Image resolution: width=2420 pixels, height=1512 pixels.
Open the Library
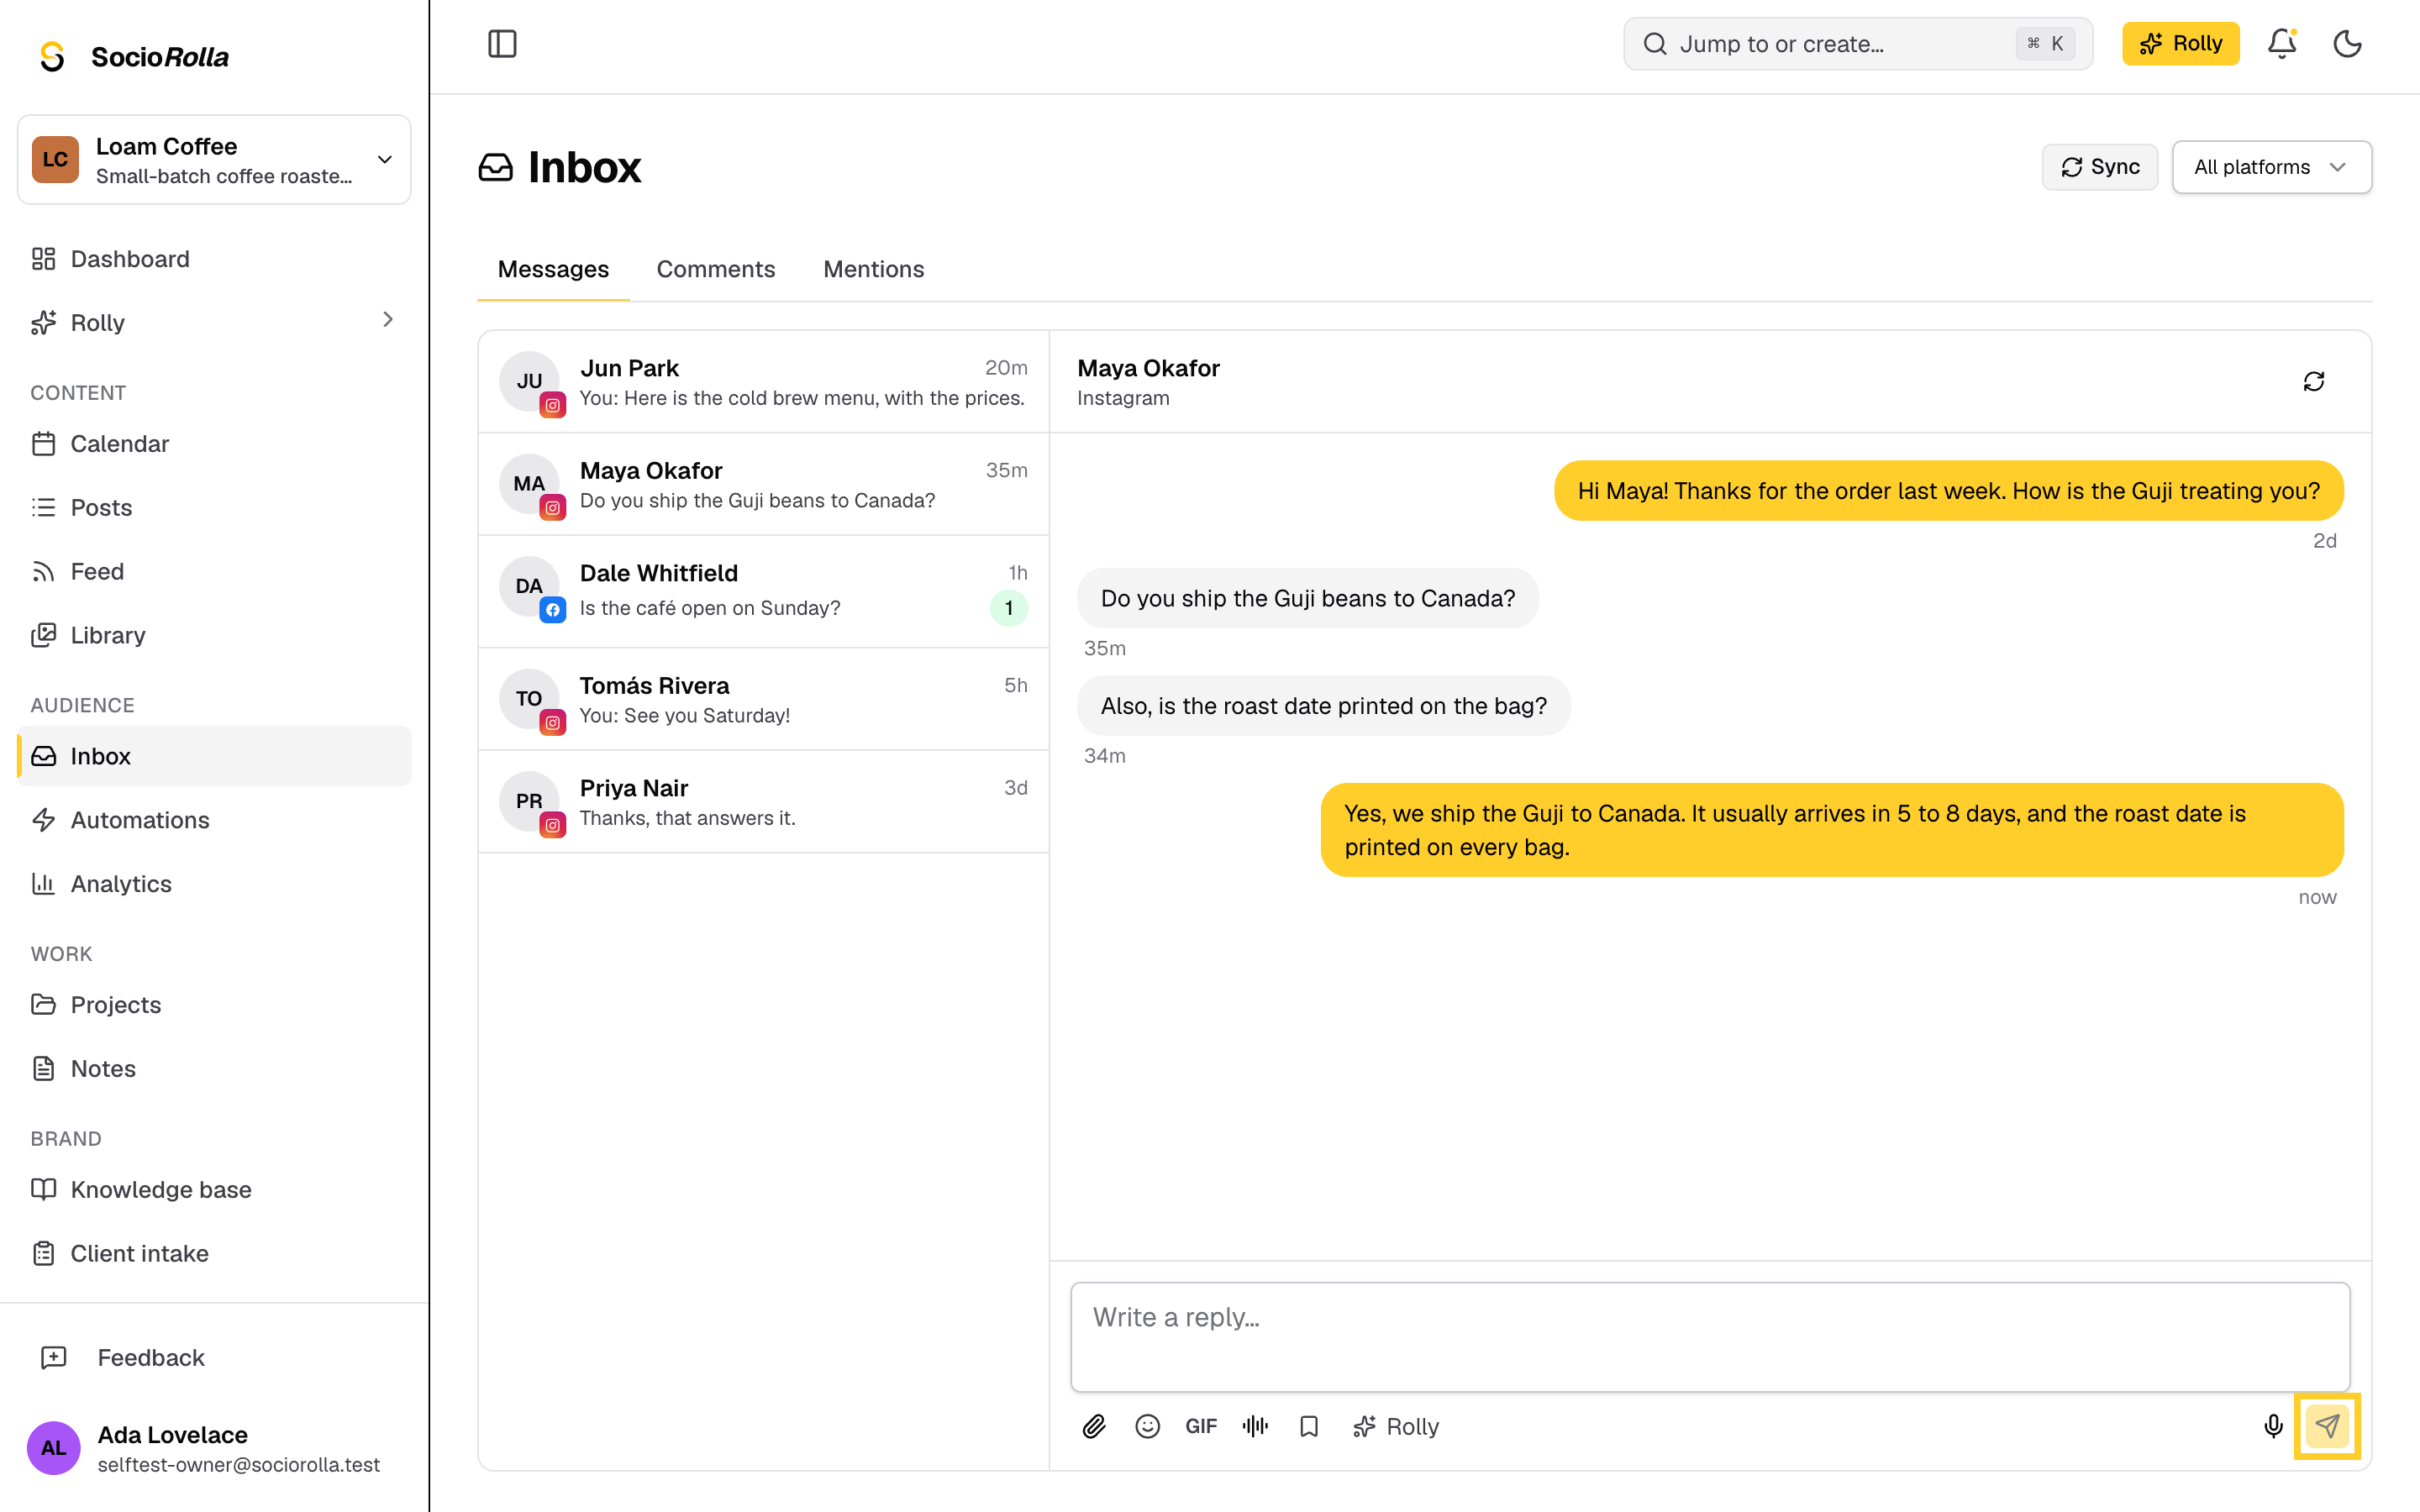tap(214, 635)
